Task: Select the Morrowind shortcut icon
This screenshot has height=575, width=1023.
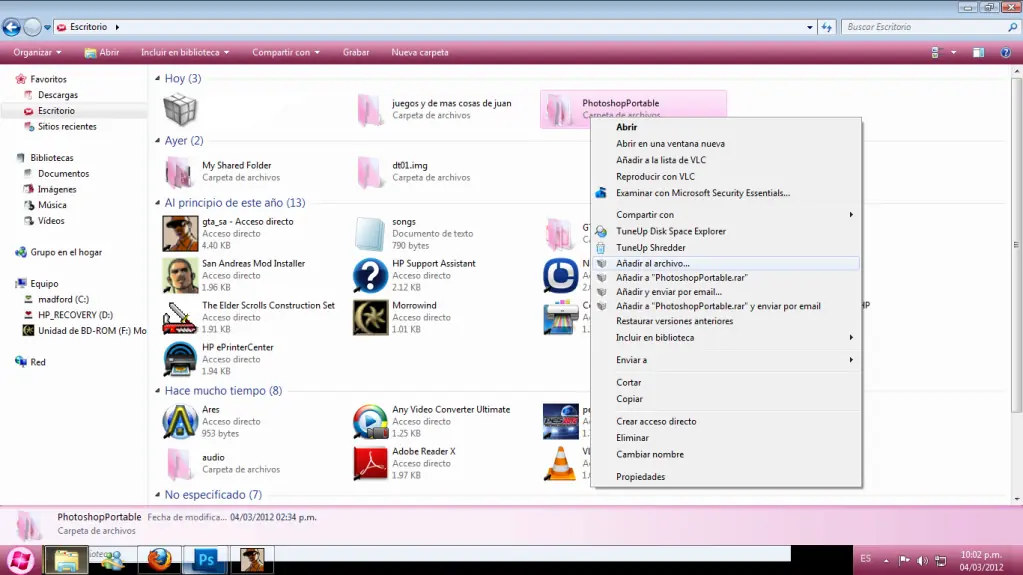Action: (370, 317)
